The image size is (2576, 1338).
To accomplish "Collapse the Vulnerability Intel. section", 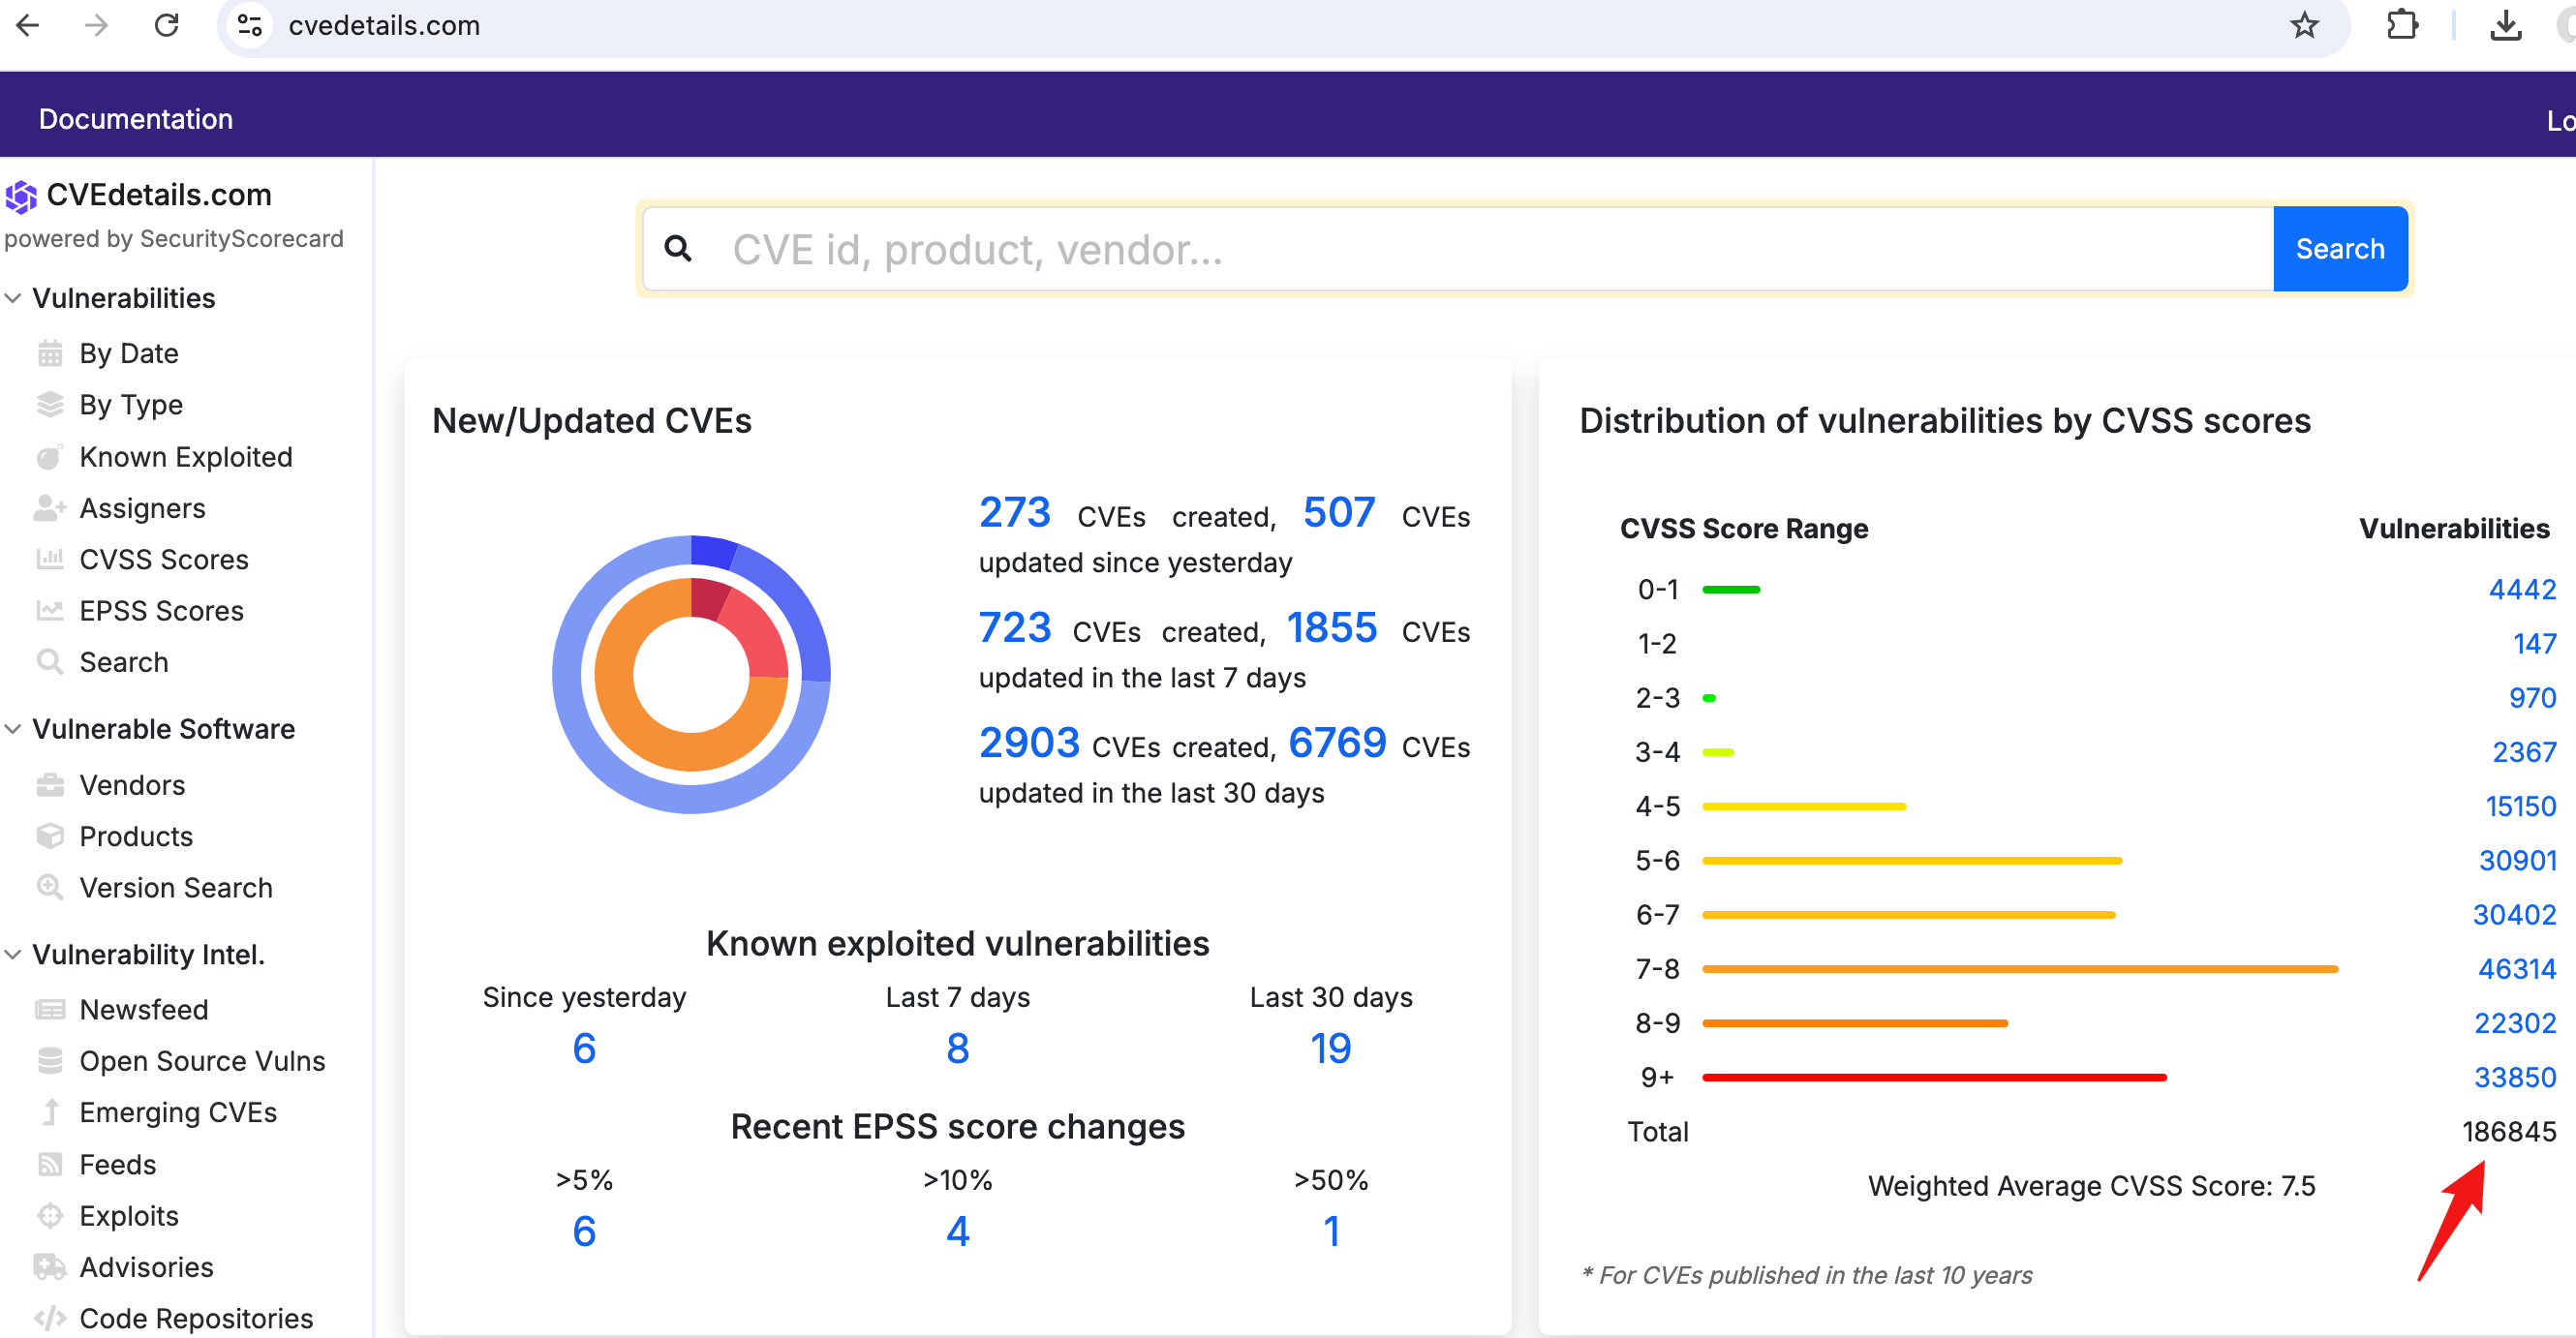I will pyautogui.click(x=14, y=954).
